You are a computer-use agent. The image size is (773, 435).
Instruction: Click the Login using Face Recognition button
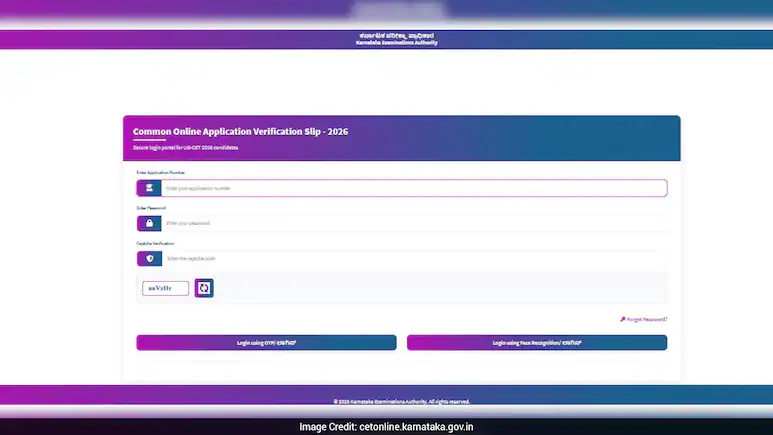(537, 343)
